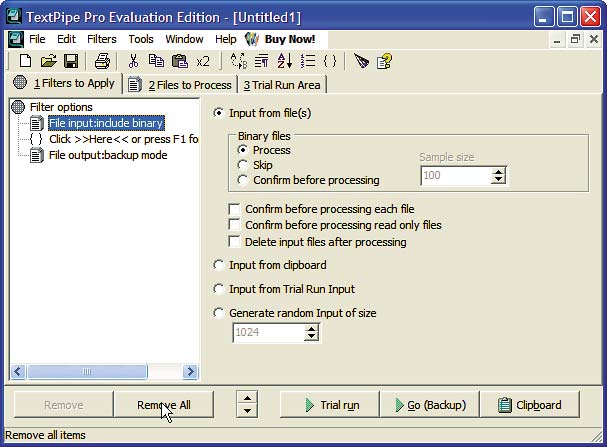607x447 pixels.
Task: Select Skip binary files option
Action: [x=243, y=165]
